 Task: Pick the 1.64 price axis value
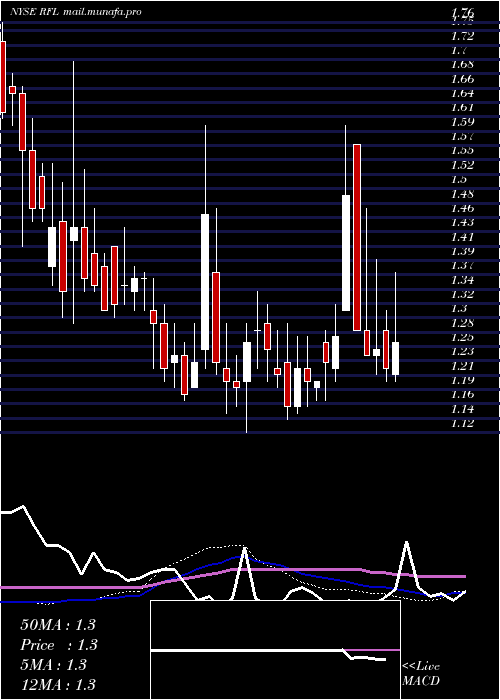462,93
